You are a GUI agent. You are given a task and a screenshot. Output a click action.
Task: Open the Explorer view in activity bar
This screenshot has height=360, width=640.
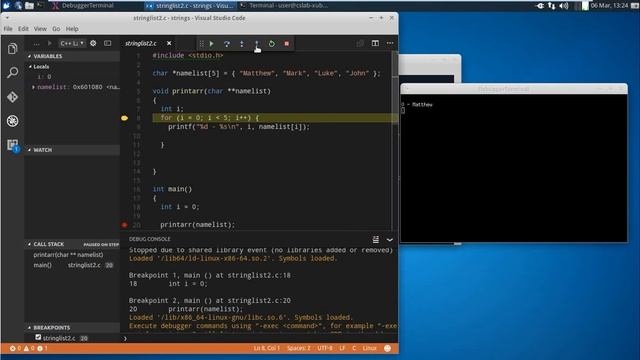coord(13,49)
